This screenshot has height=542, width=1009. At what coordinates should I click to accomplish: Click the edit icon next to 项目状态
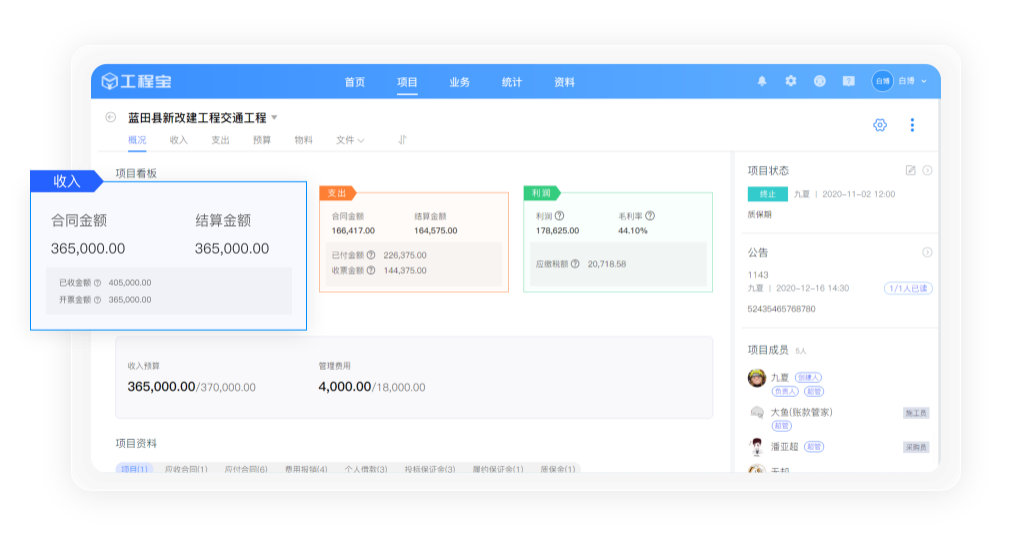point(910,170)
